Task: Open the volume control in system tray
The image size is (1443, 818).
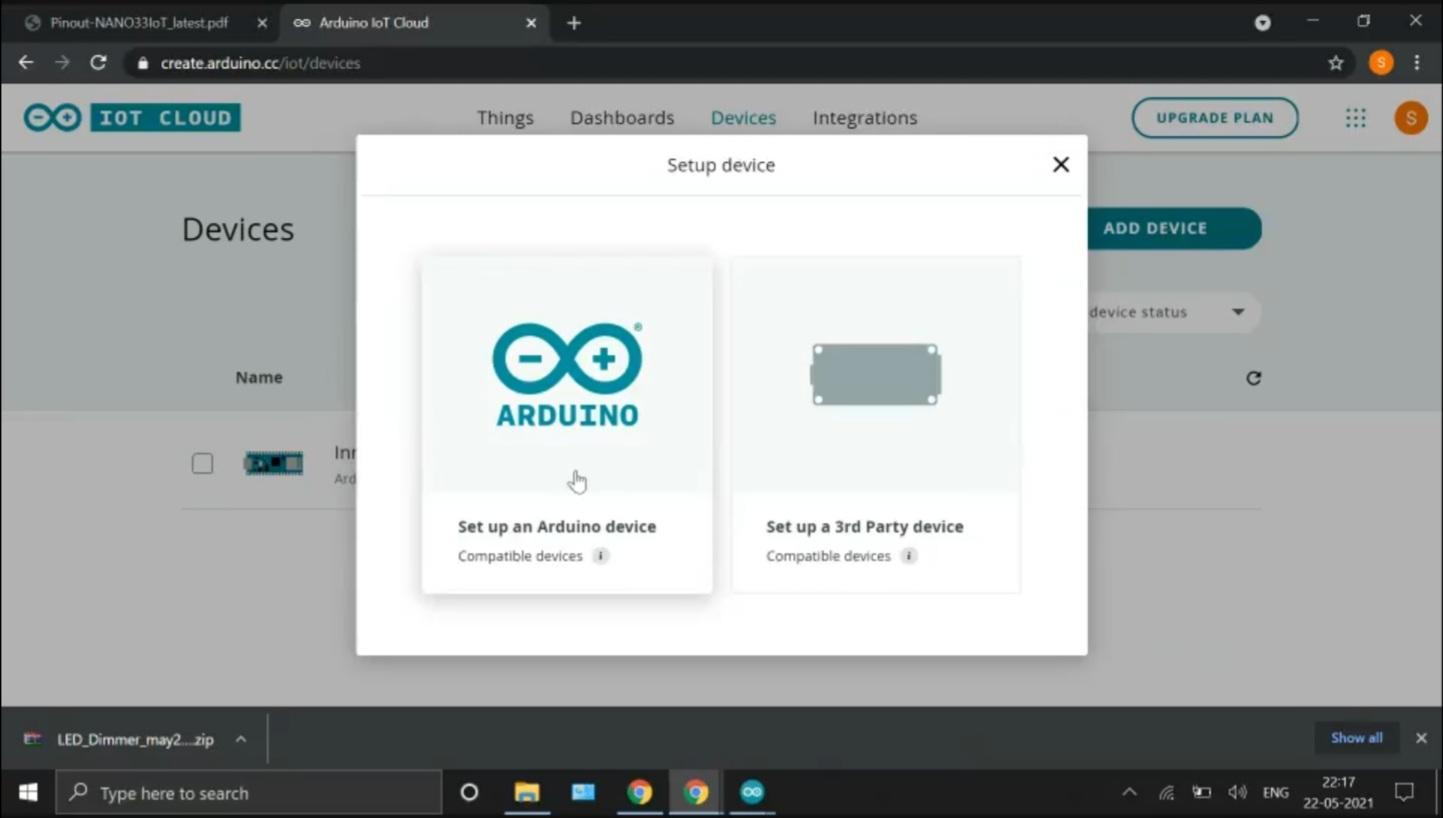Action: (1238, 793)
